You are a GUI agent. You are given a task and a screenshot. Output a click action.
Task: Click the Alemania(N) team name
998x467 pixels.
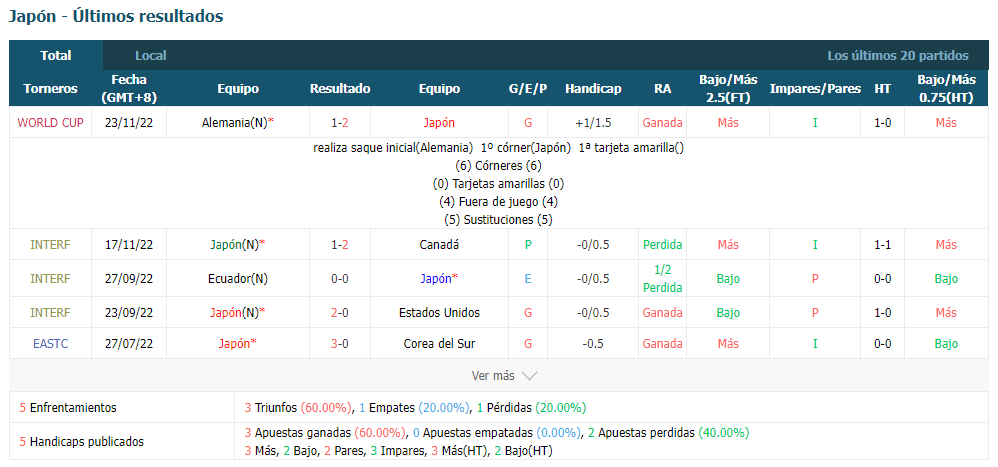click(234, 123)
